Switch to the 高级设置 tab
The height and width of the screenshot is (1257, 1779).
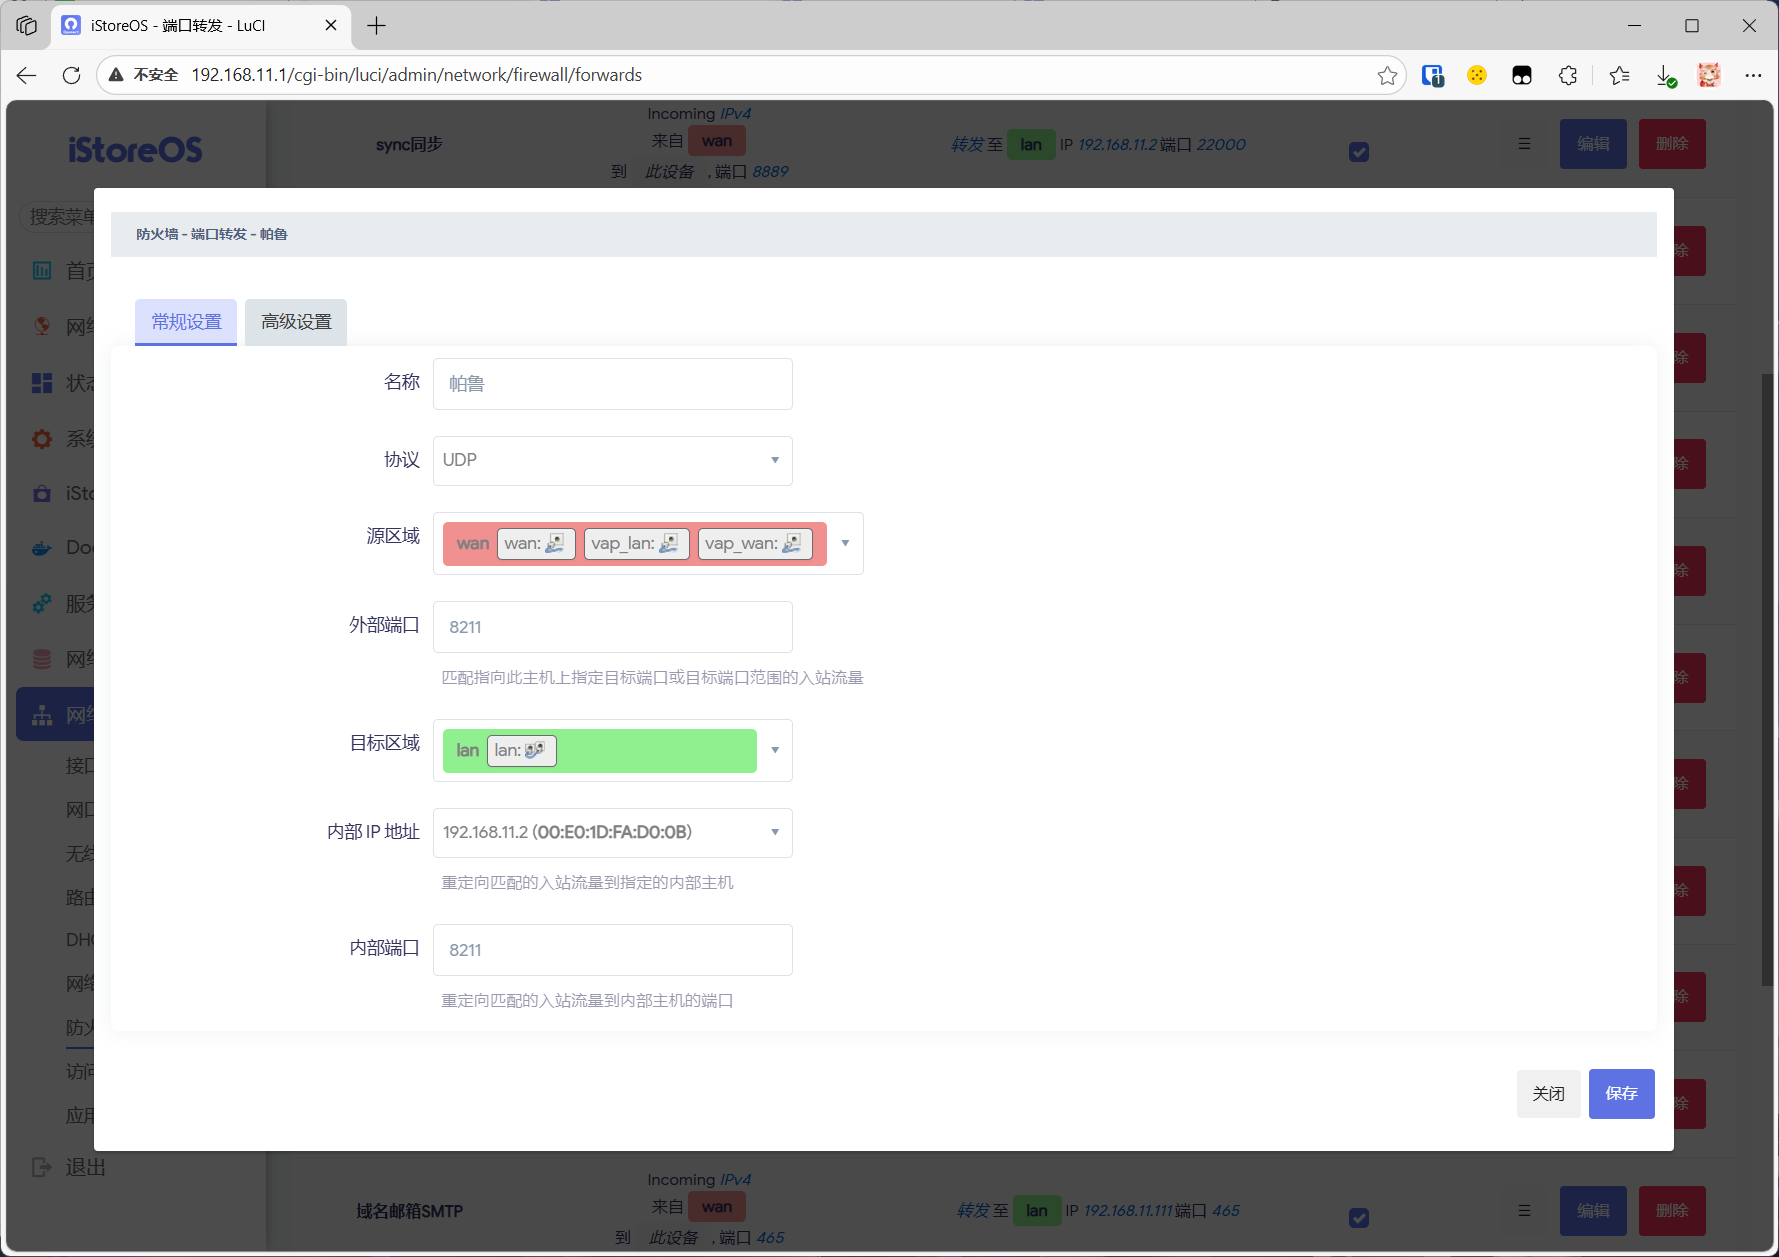(x=296, y=322)
